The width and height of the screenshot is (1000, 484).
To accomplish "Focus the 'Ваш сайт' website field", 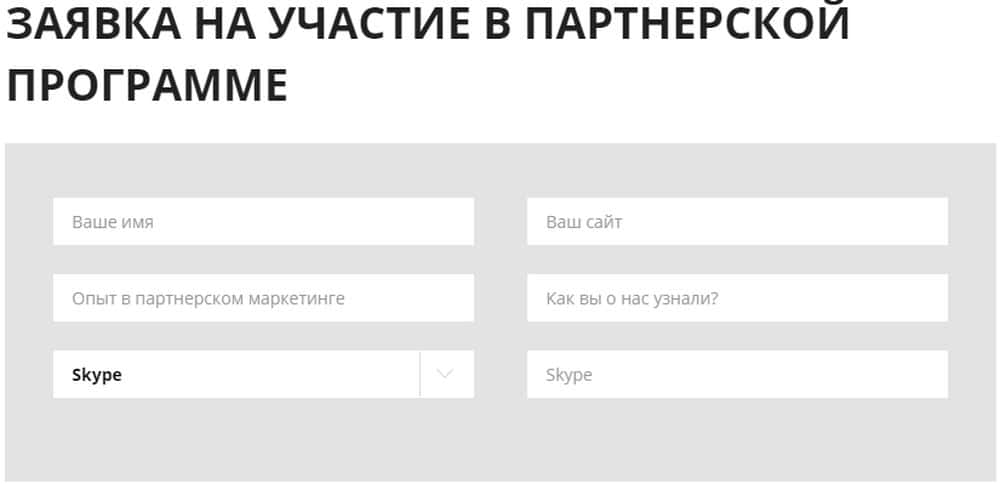I will pyautogui.click(x=737, y=221).
